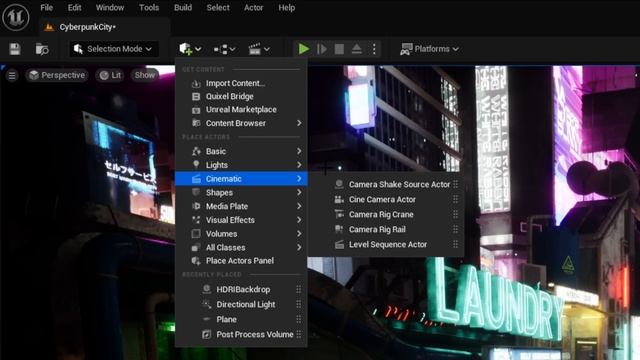This screenshot has width=640, height=360.
Task: Add a Cine Camera Actor
Action: (x=386, y=200)
